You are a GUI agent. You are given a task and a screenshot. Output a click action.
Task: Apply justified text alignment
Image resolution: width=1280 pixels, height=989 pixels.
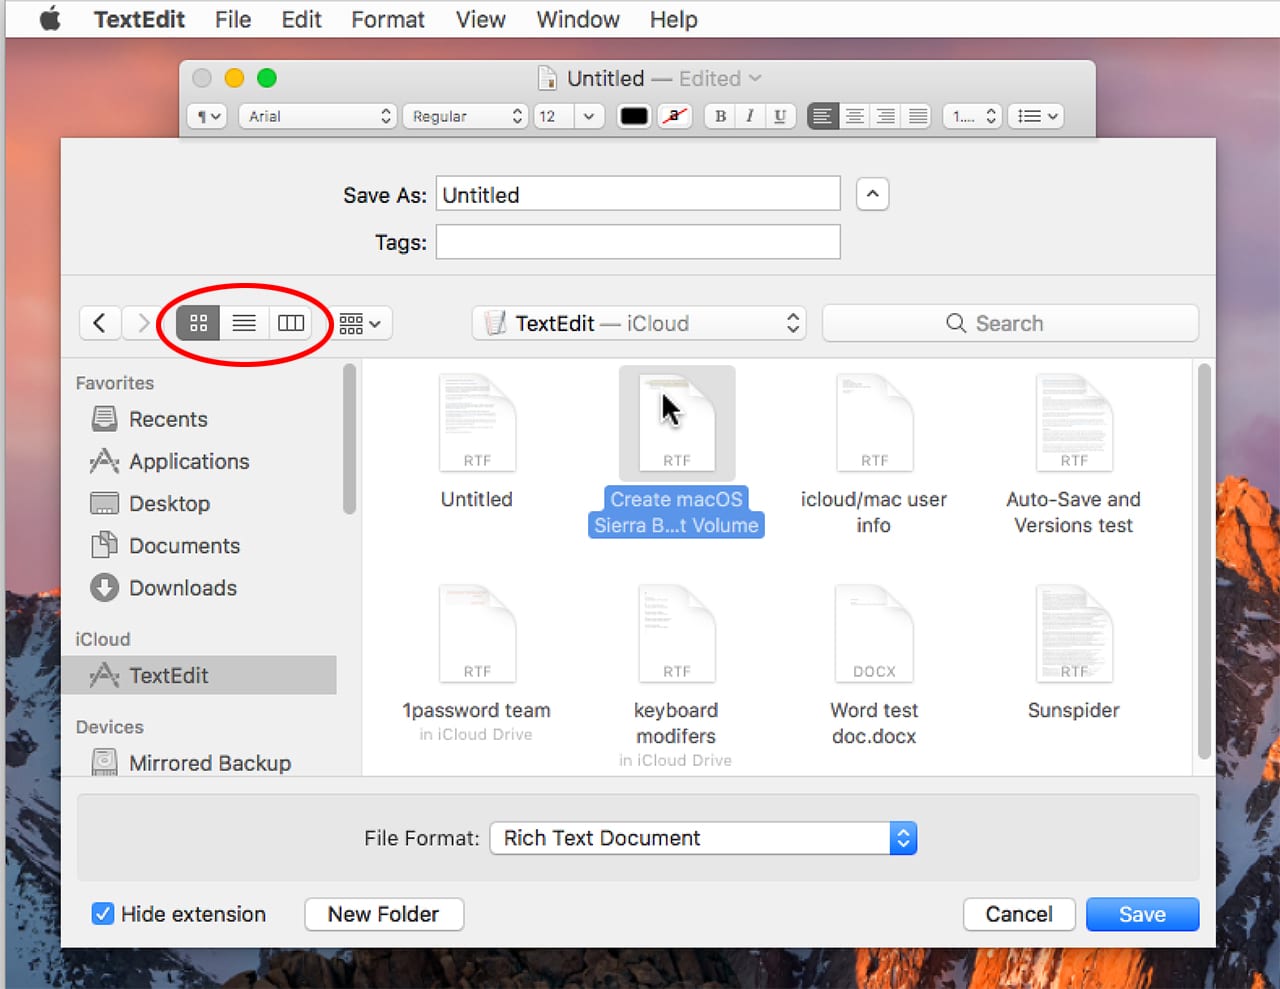tap(917, 116)
